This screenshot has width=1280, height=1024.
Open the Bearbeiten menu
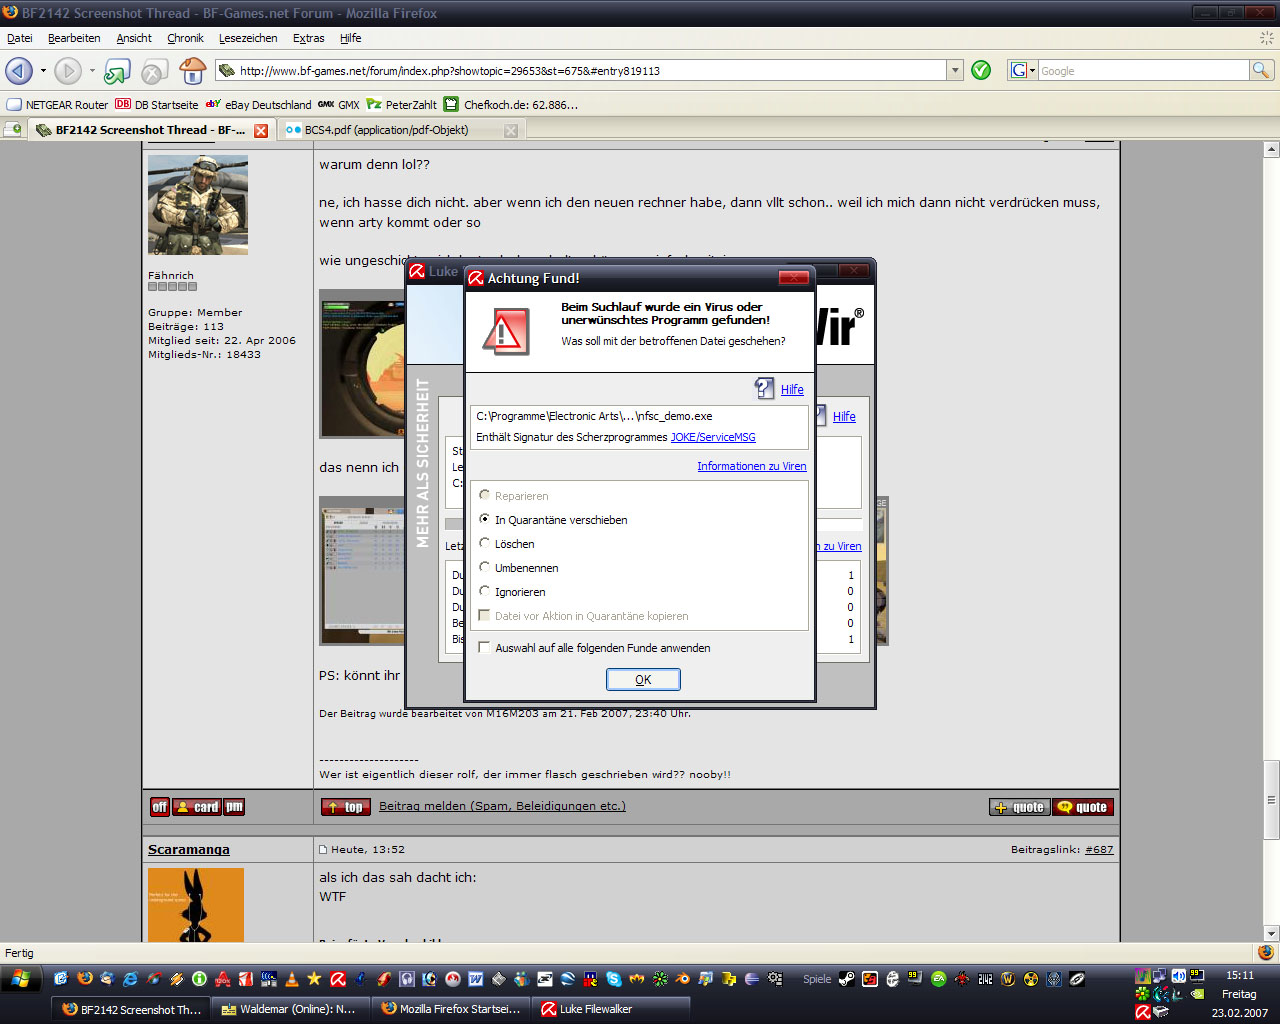(74, 38)
